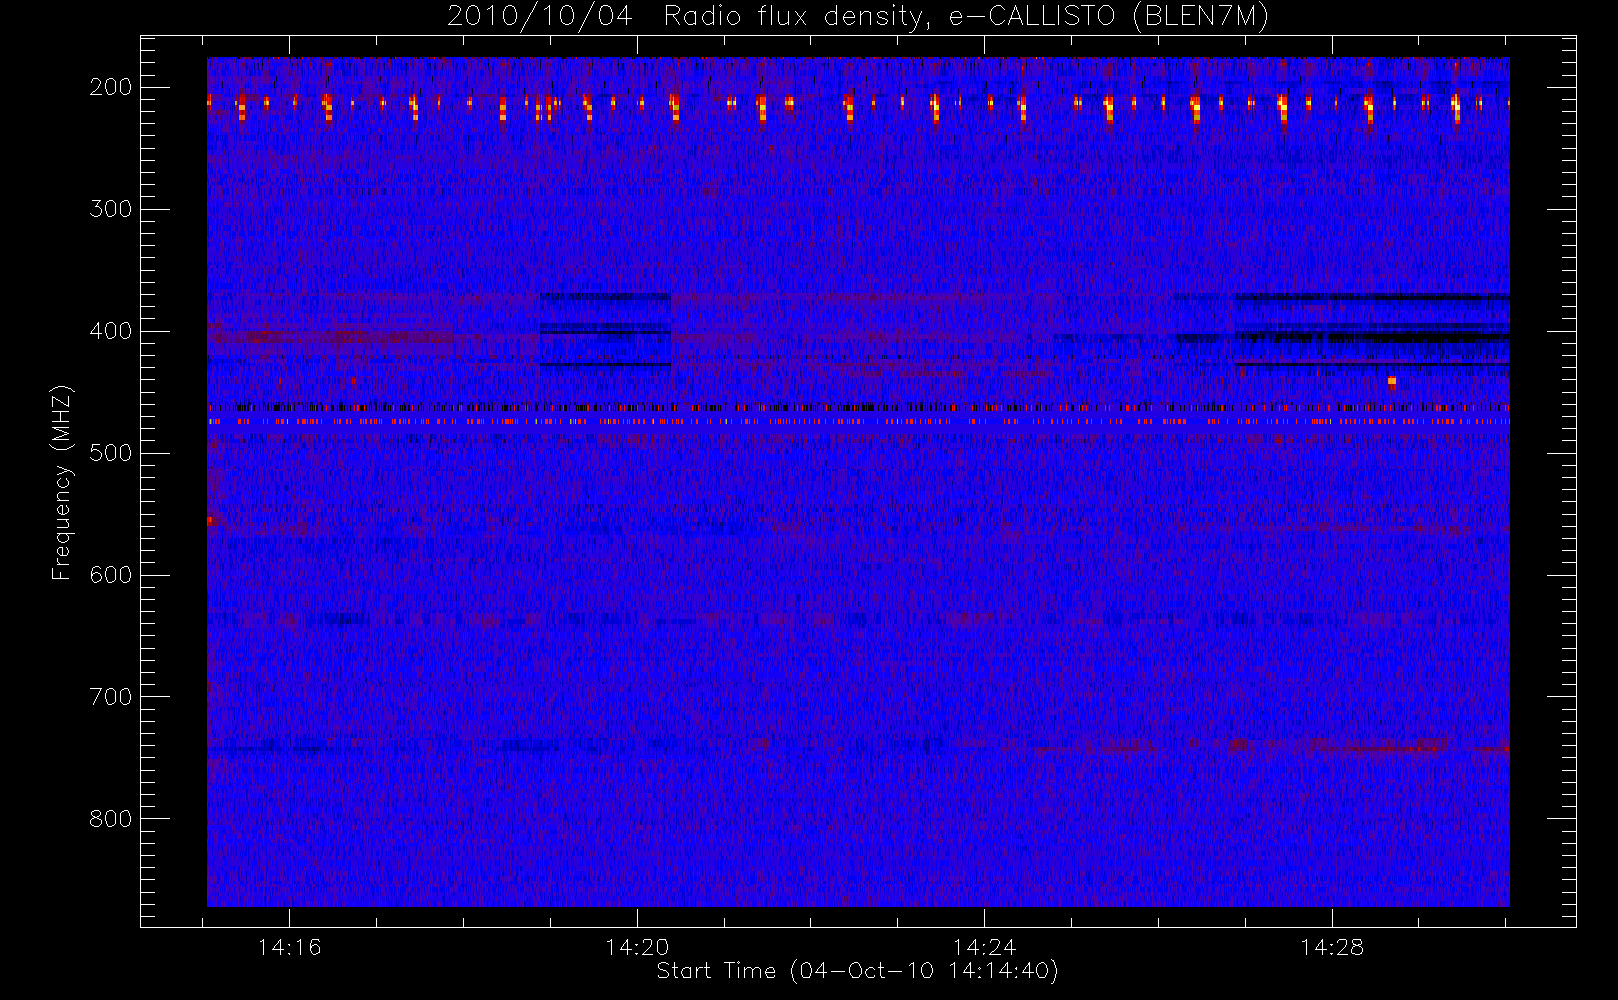This screenshot has height=1000, width=1618.
Task: Click the 700 frequency tick label
Action: pyautogui.click(x=111, y=697)
